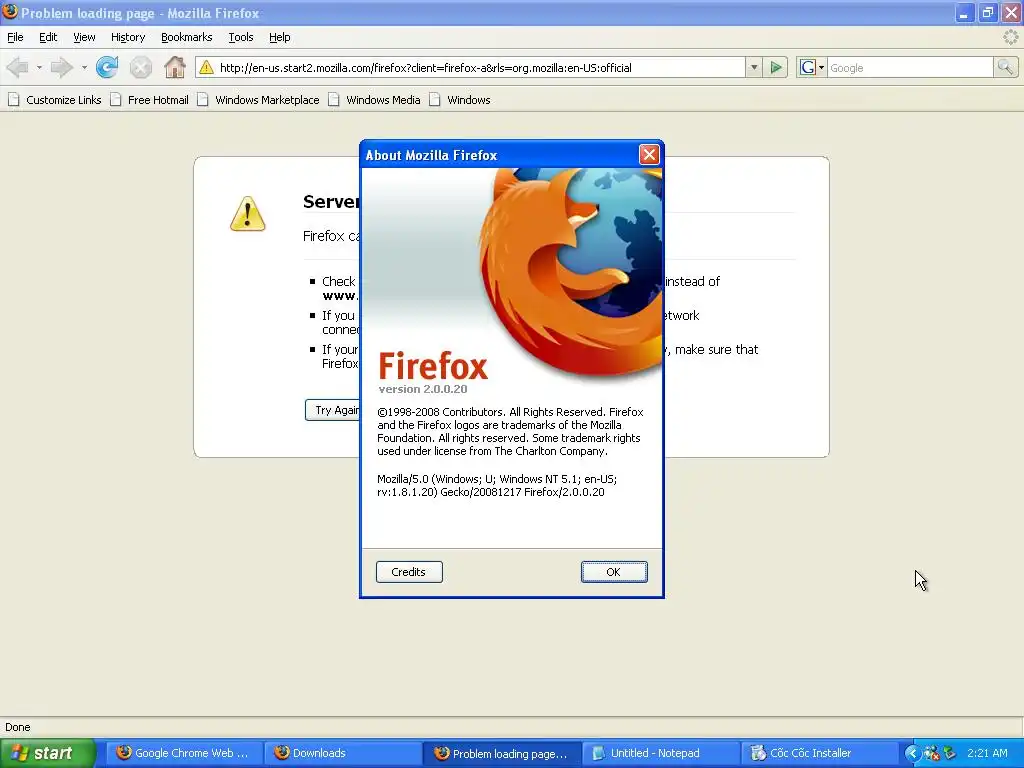Open the Free Hotmail bookmark
The width and height of the screenshot is (1024, 768).
click(x=150, y=100)
